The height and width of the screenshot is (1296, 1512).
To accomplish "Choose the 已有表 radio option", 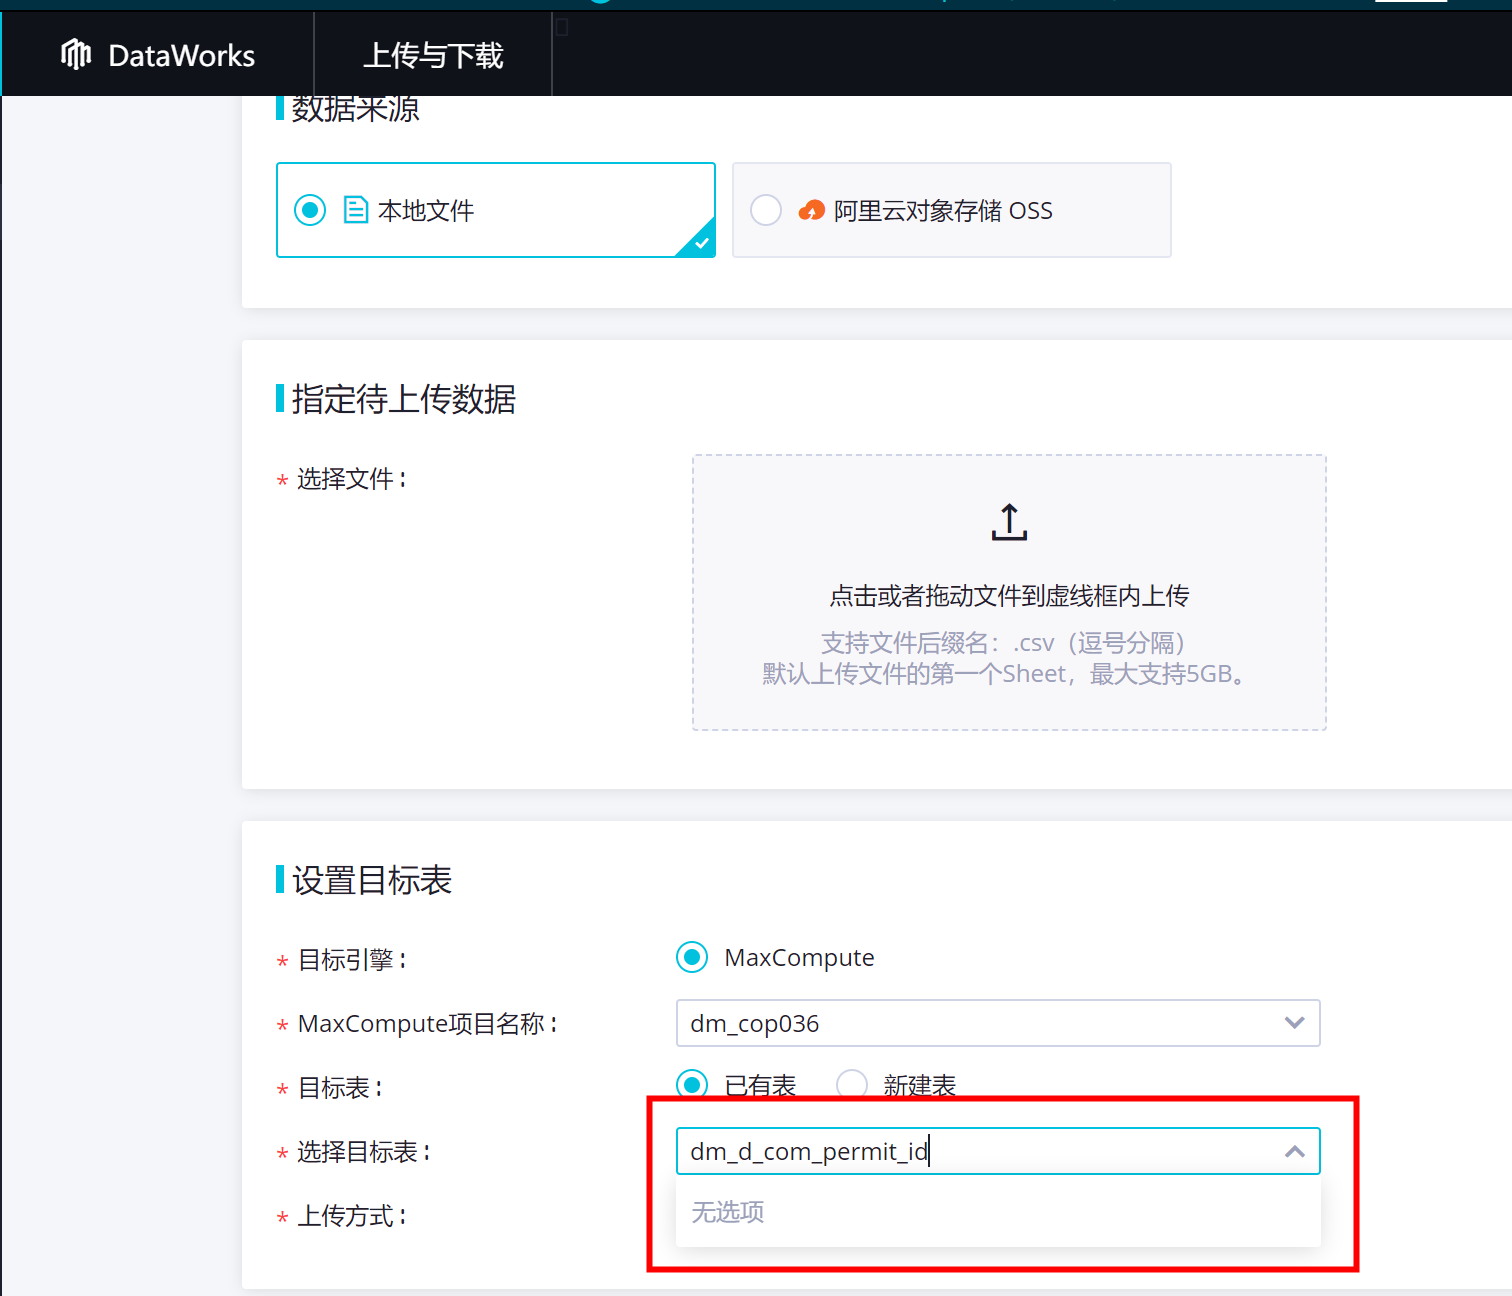I will [692, 1084].
